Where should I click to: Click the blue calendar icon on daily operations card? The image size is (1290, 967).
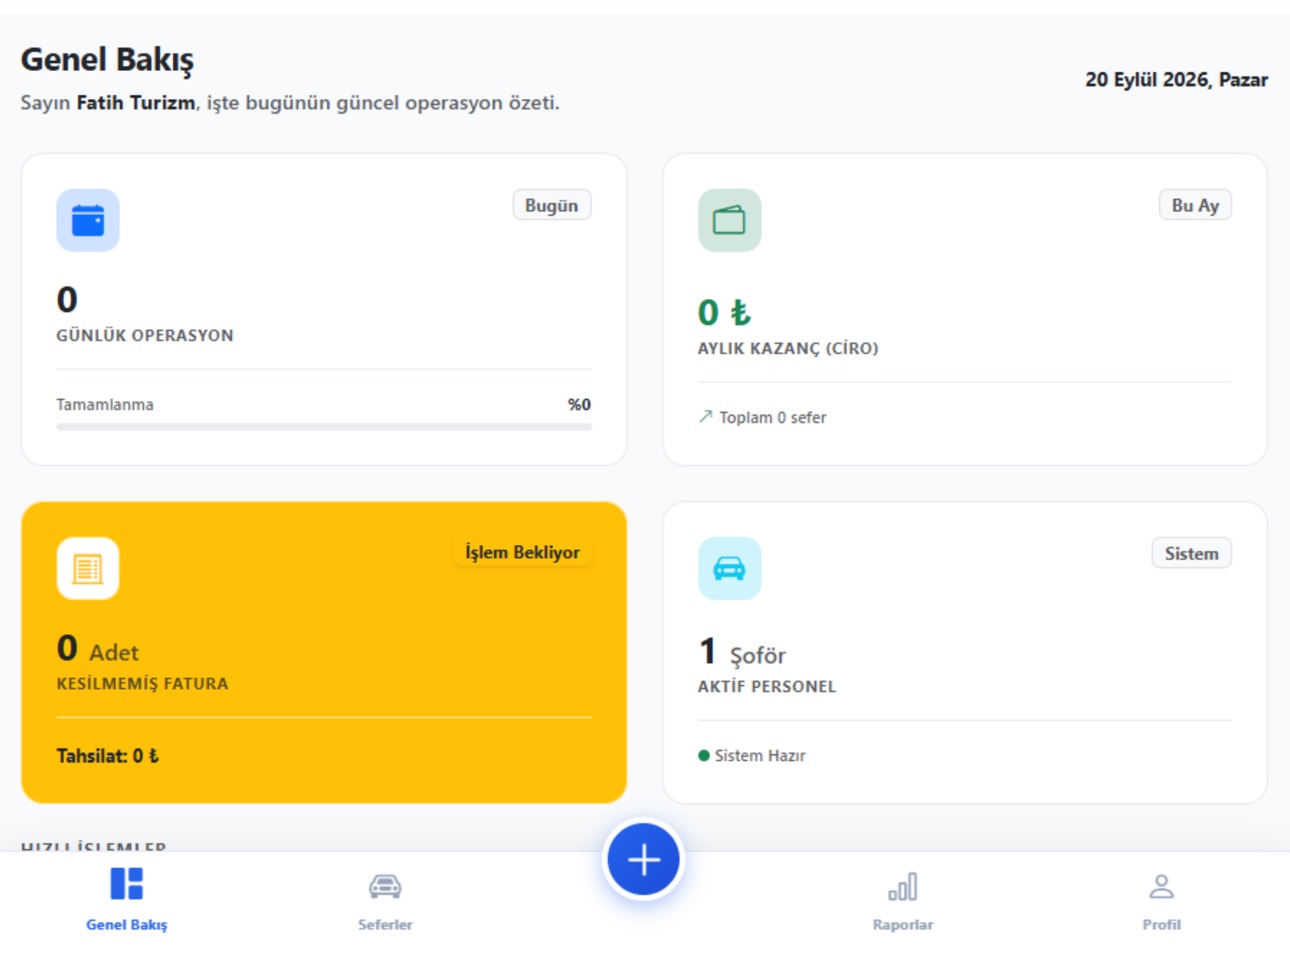(88, 220)
